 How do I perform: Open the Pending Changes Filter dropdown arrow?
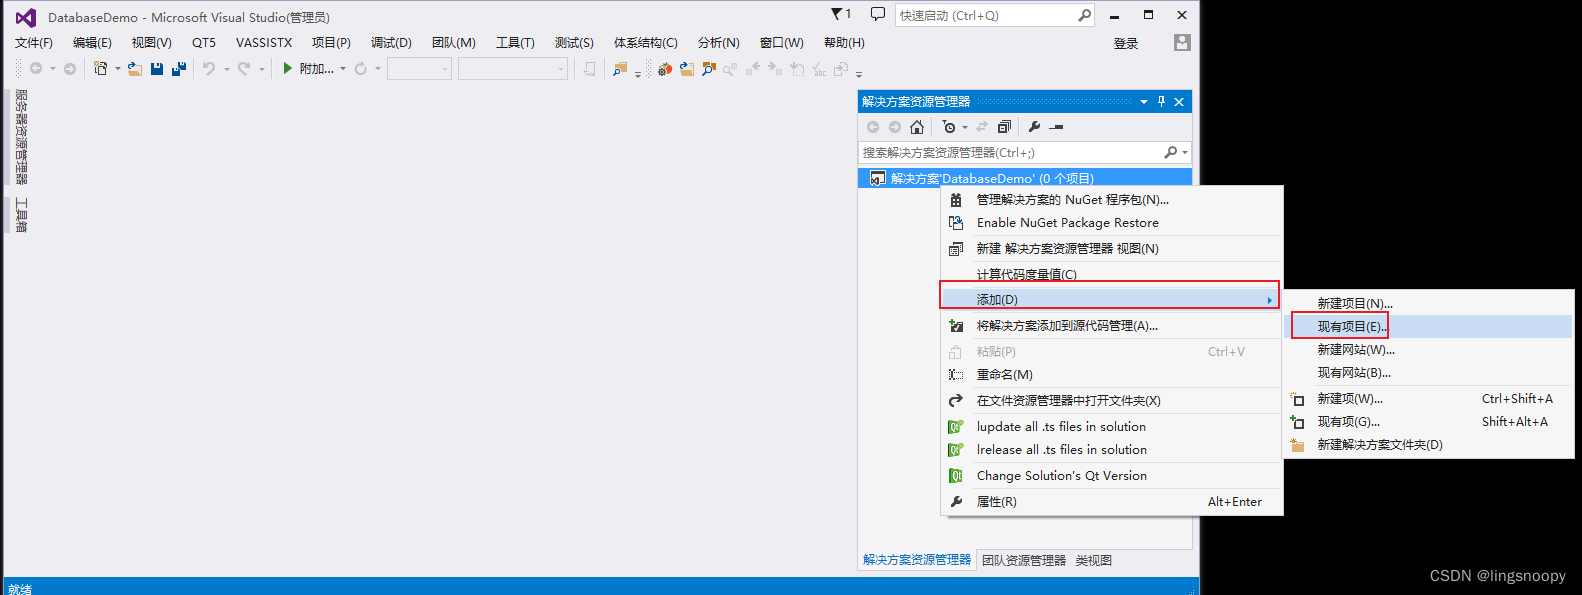click(965, 127)
